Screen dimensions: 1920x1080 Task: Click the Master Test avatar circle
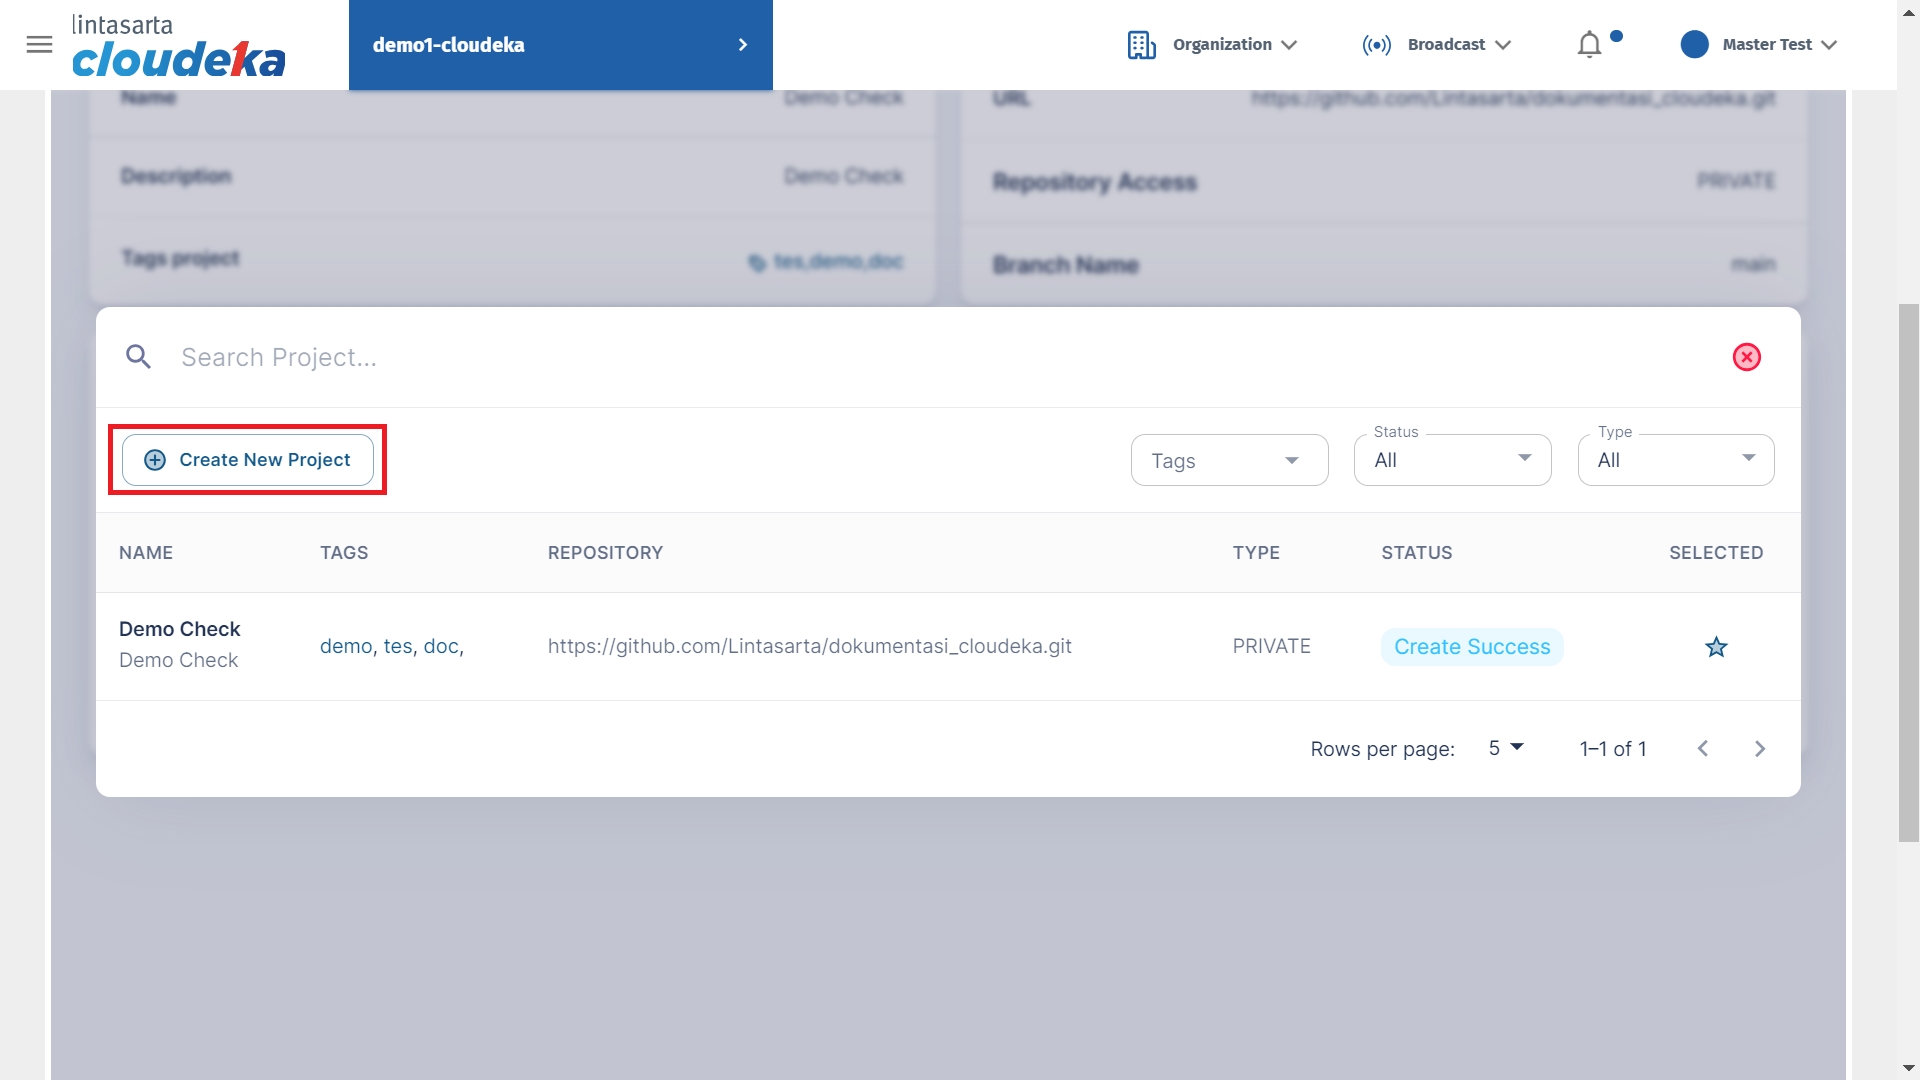(1694, 45)
